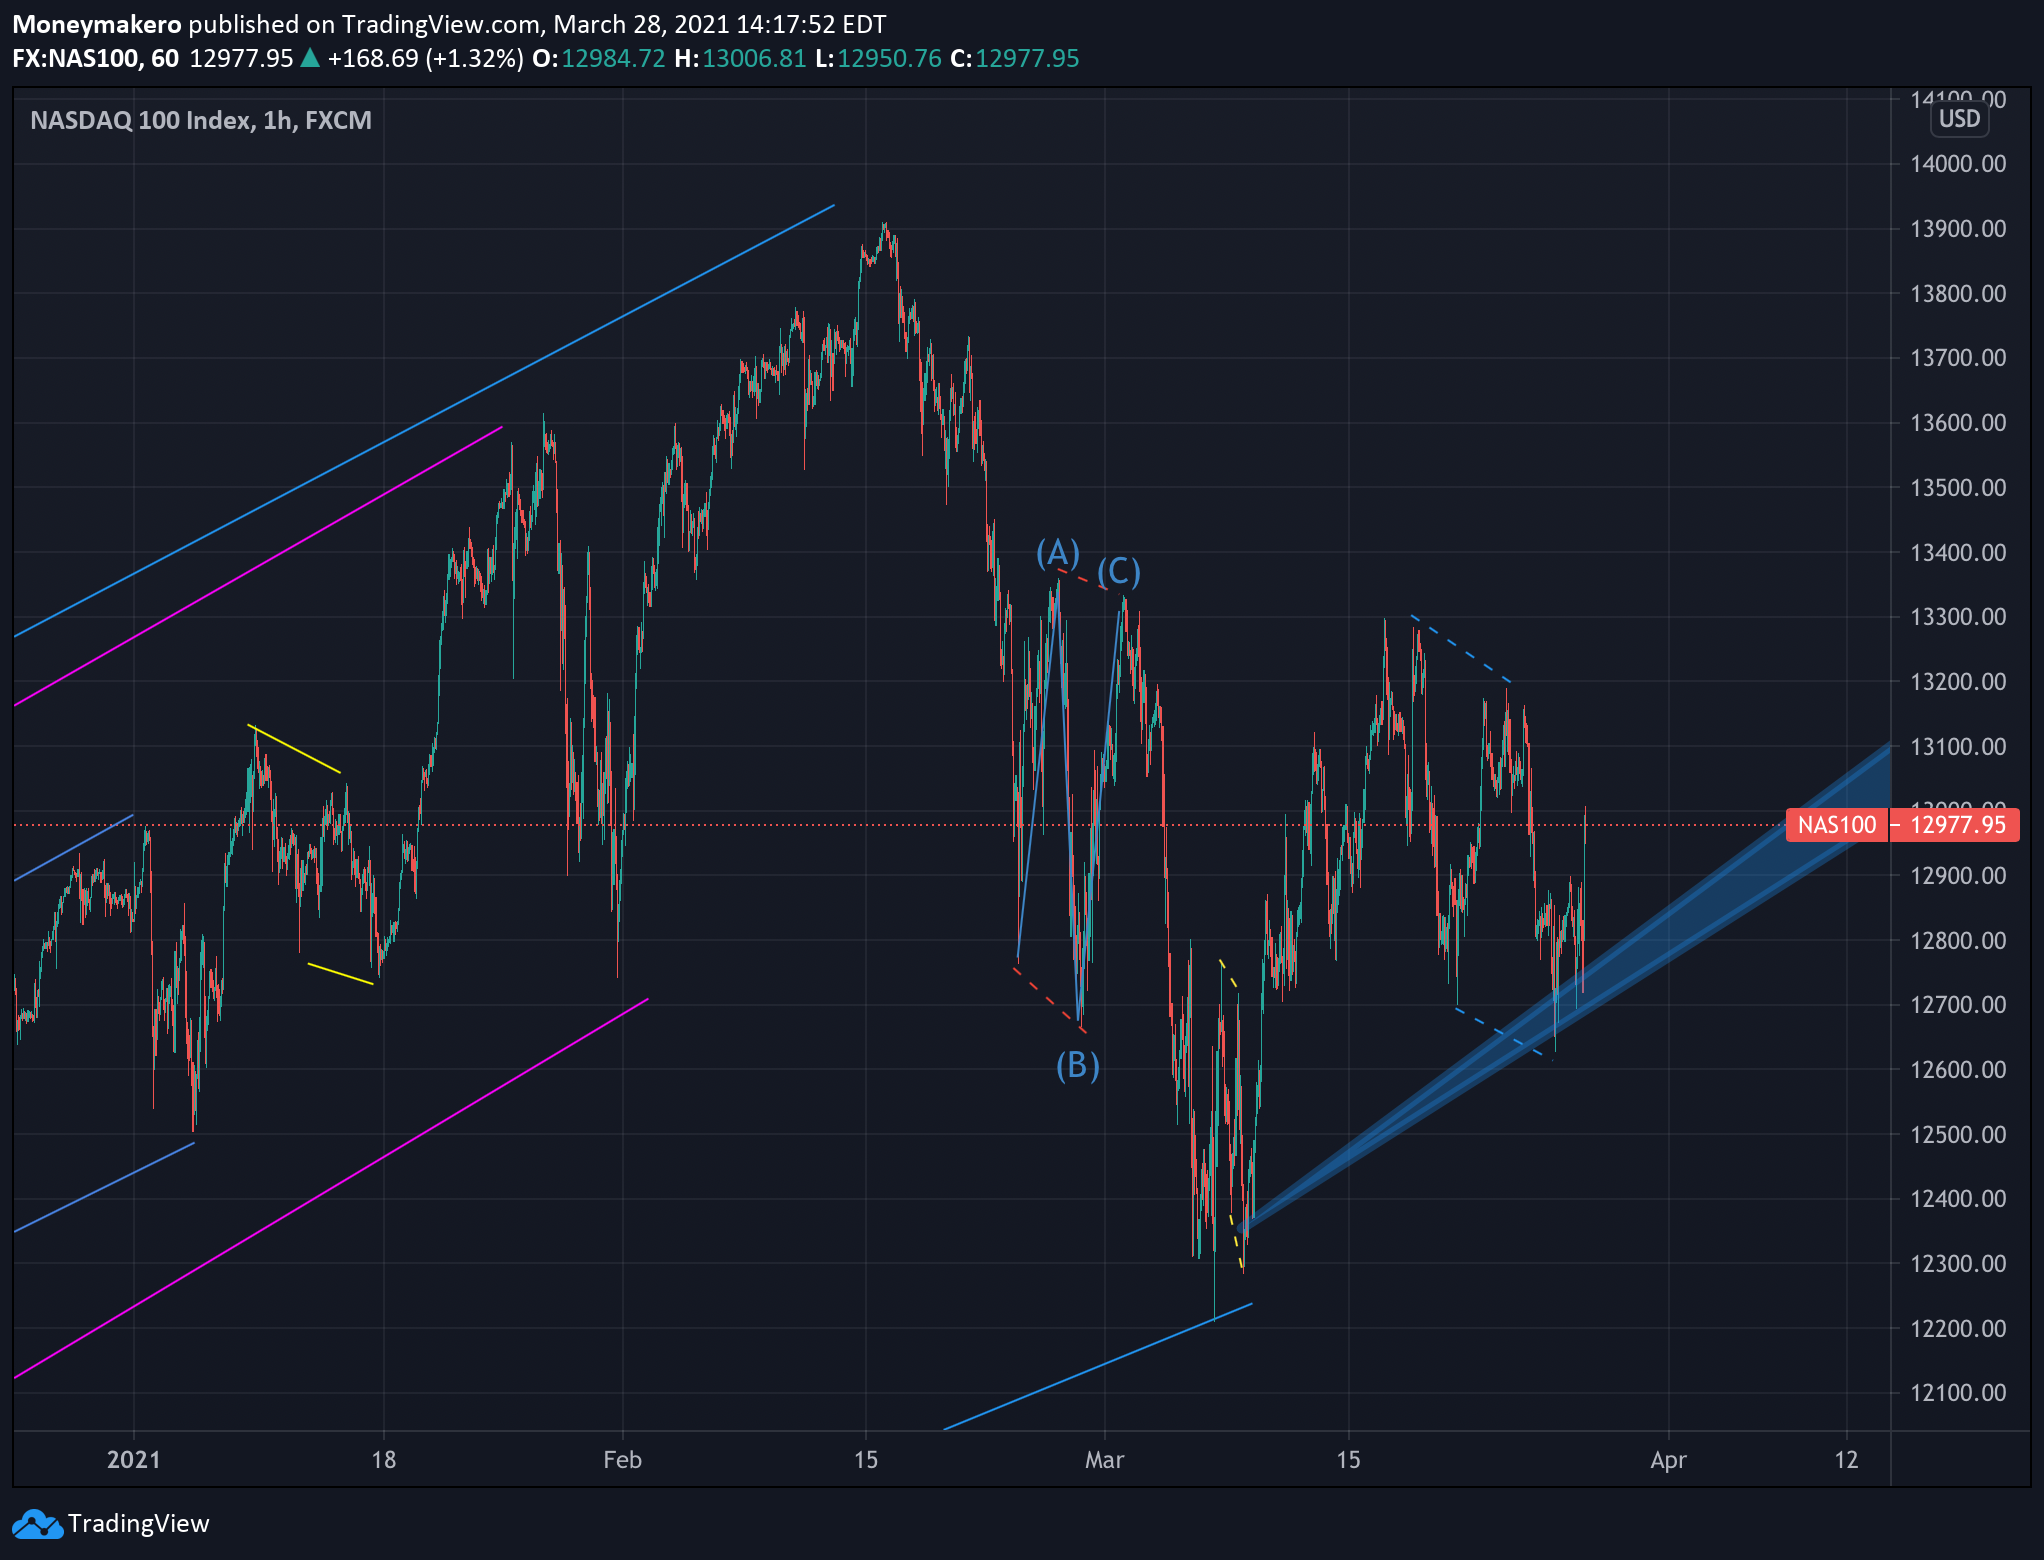Click the 13100.00 price axis label
This screenshot has height=1560, width=2044.
coord(1958,747)
